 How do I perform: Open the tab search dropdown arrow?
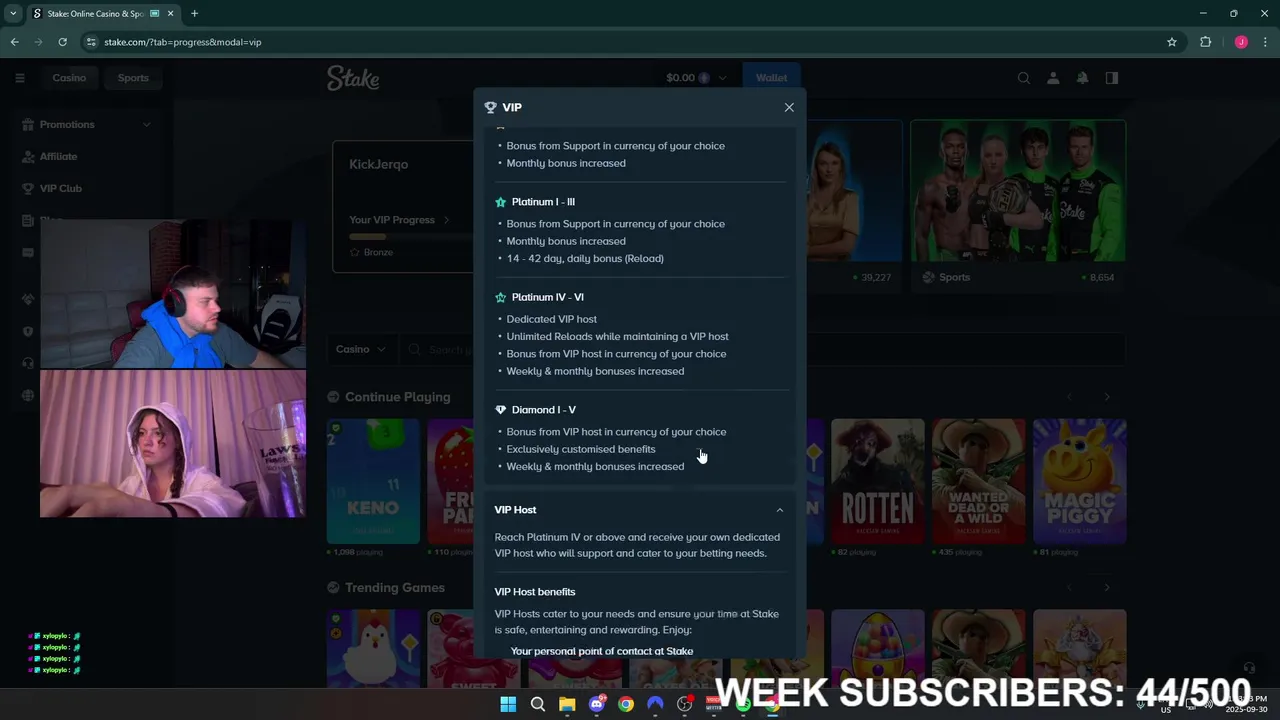[13, 14]
